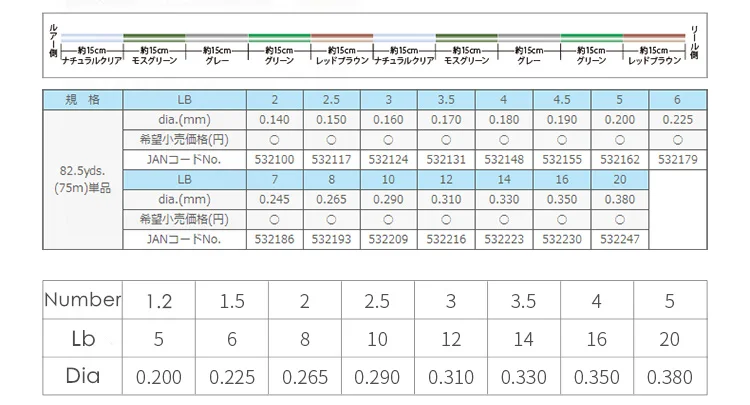Select 0.380 in the Number table's Dia row
This screenshot has height=405, width=750.
[670, 377]
